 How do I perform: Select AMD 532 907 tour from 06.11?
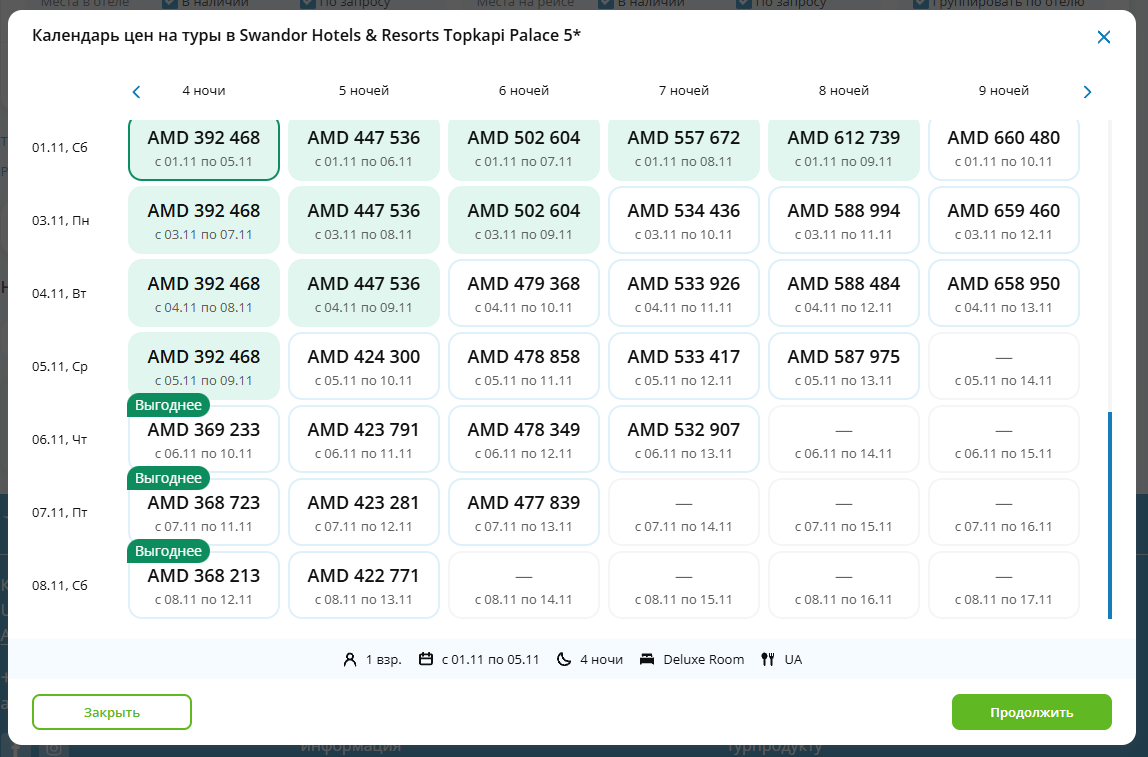684,440
